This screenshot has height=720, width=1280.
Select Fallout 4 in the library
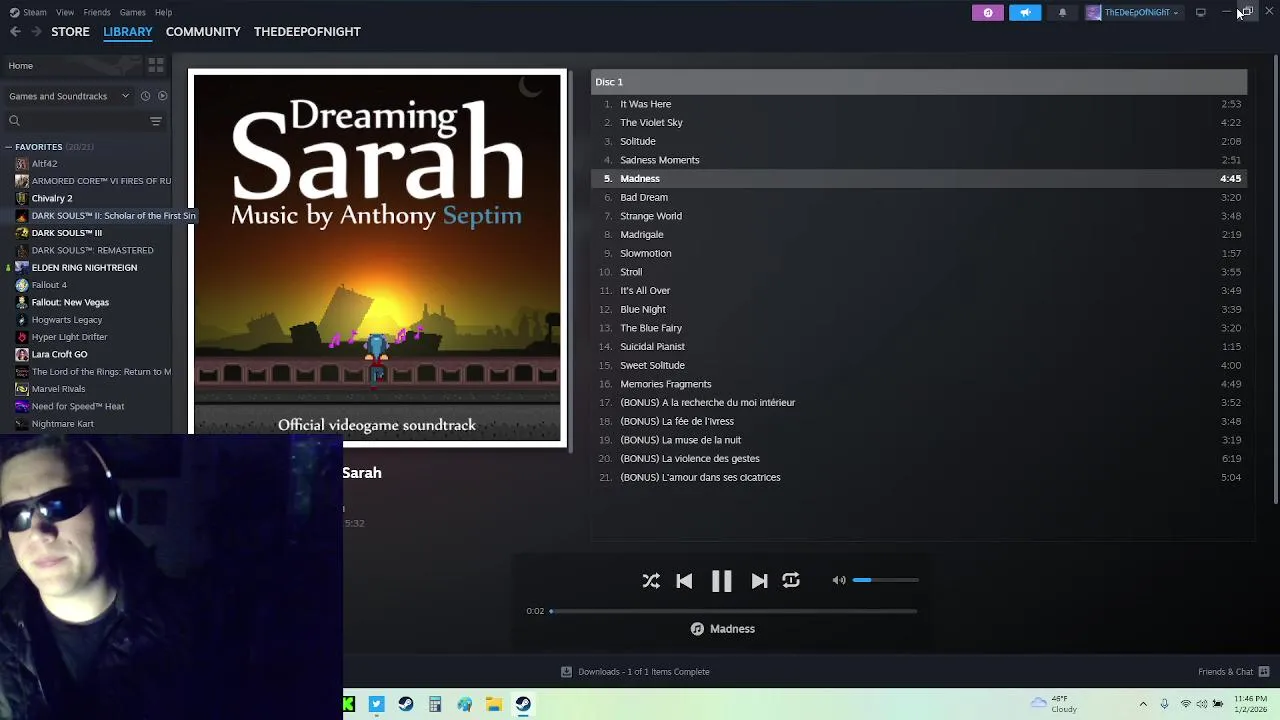coord(49,285)
